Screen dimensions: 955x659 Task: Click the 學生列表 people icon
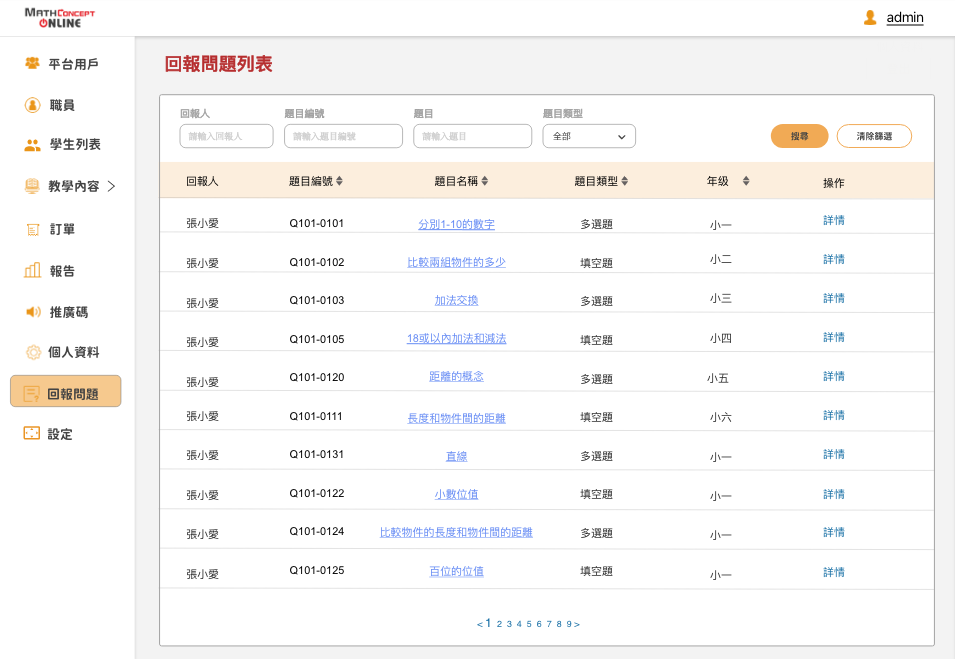tap(32, 145)
